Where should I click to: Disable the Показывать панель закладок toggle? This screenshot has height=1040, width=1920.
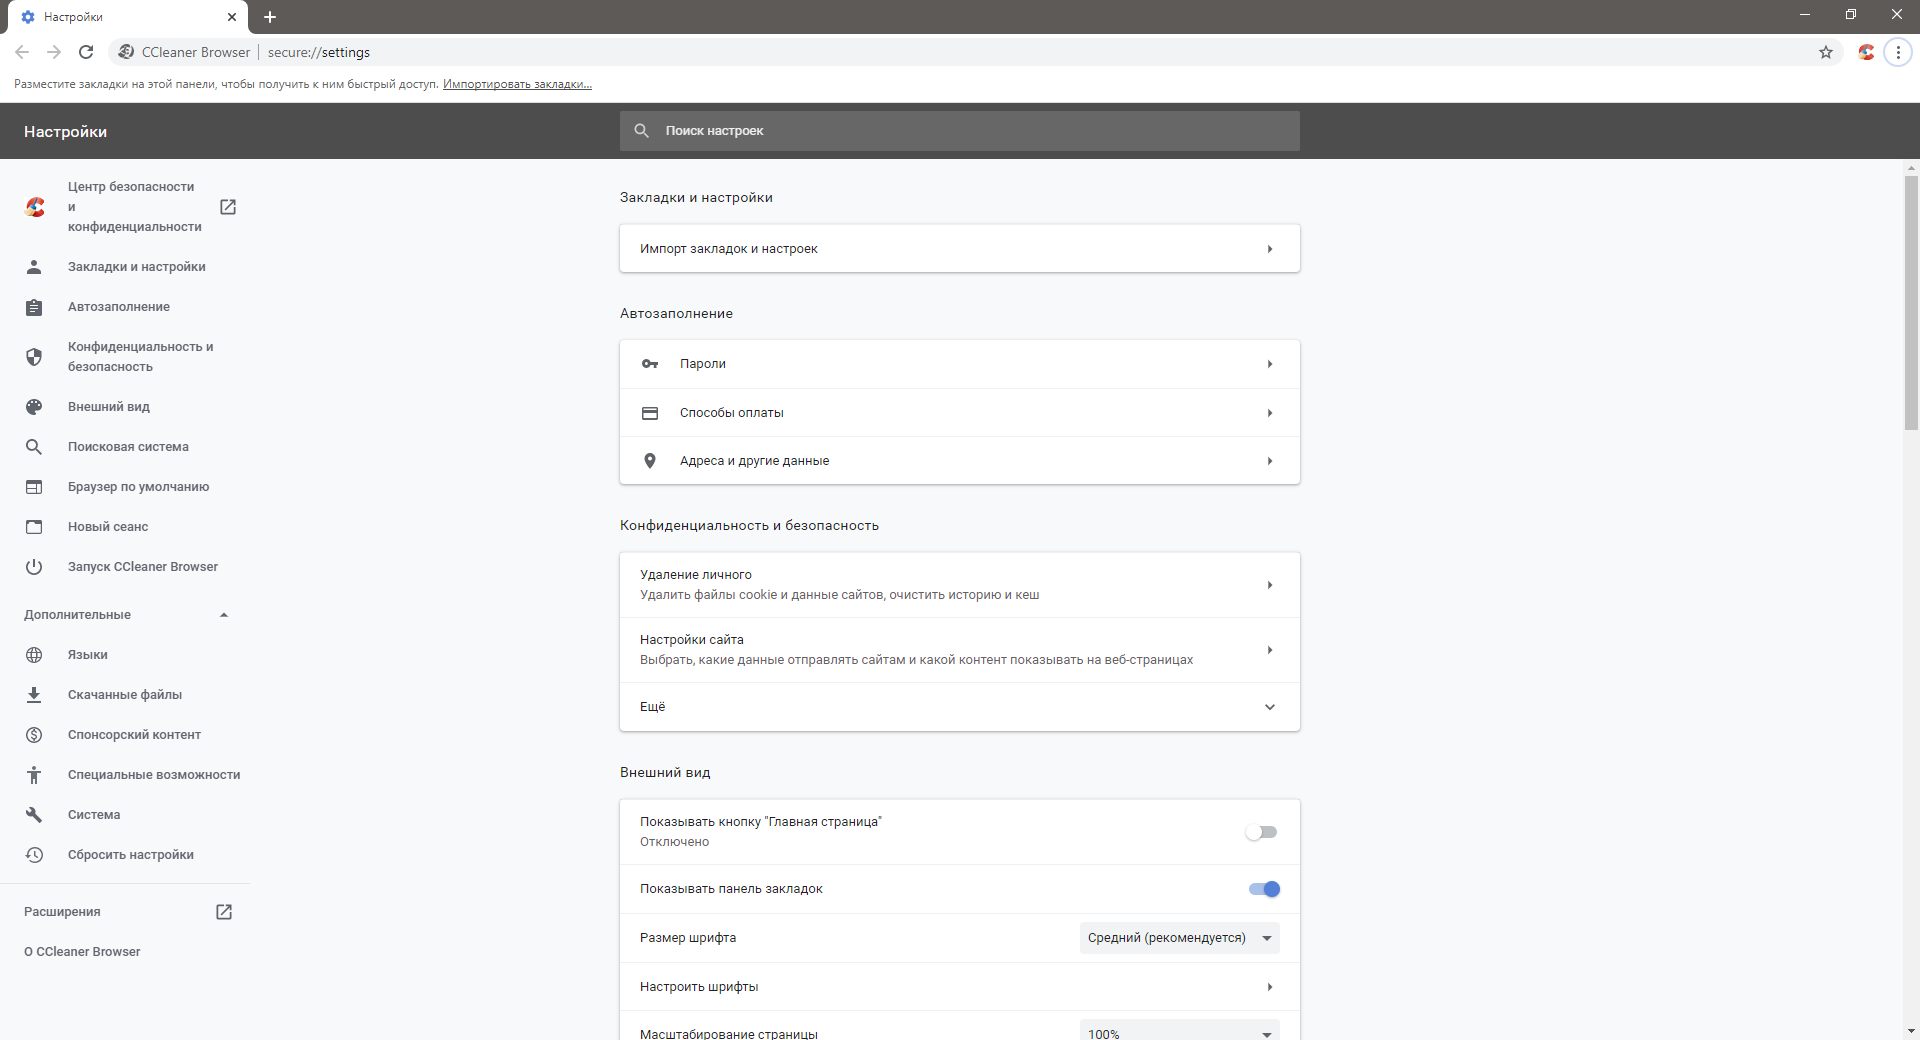click(1264, 889)
